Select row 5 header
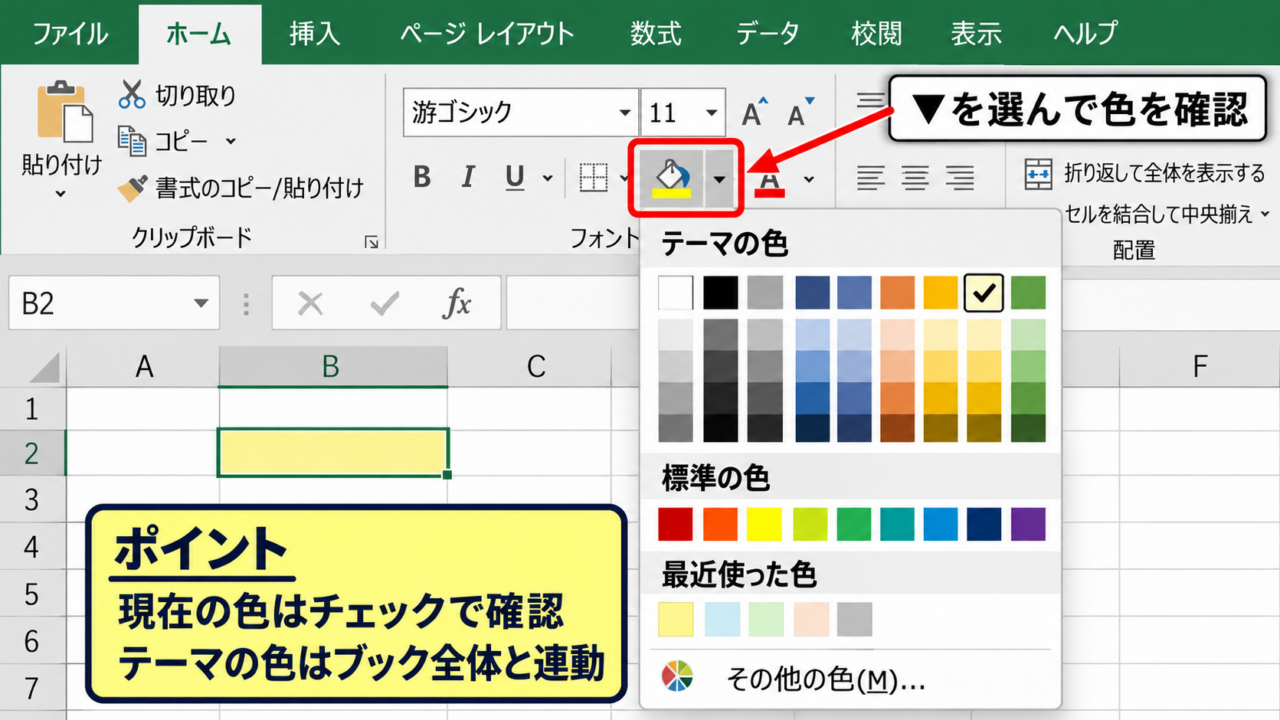Viewport: 1280px width, 720px height. 31,595
